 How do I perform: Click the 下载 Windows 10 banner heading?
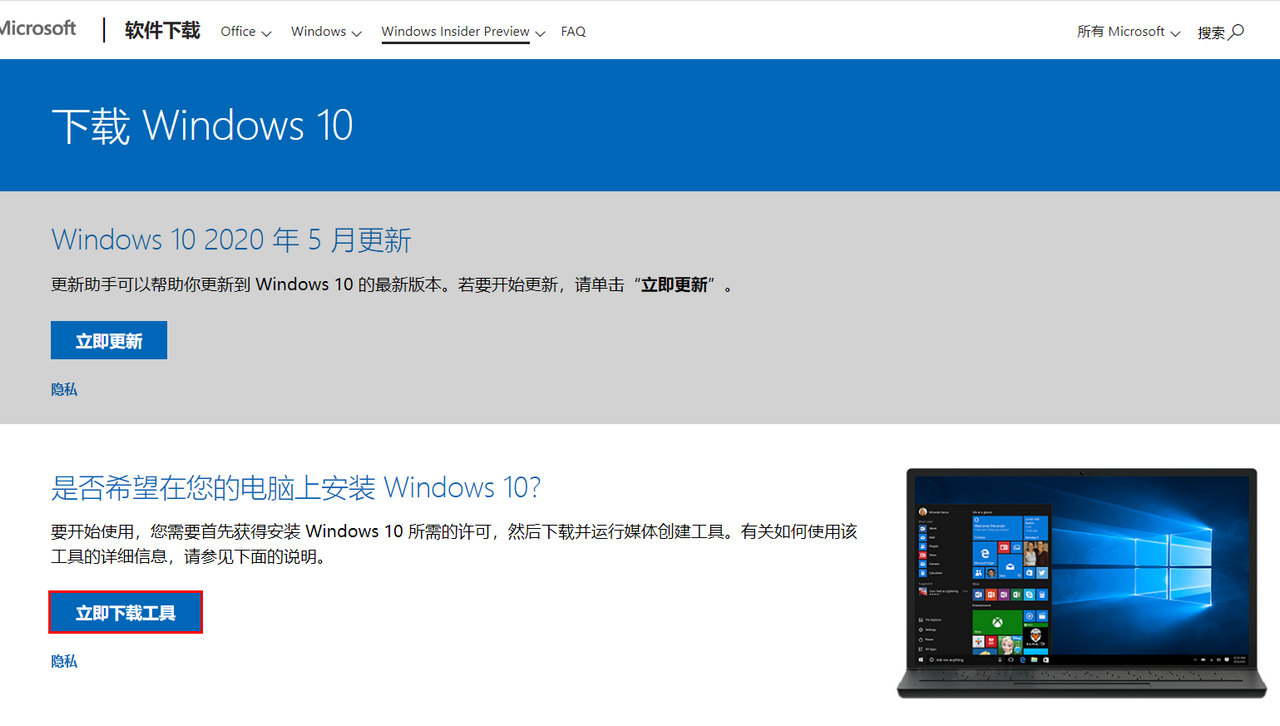click(x=201, y=125)
